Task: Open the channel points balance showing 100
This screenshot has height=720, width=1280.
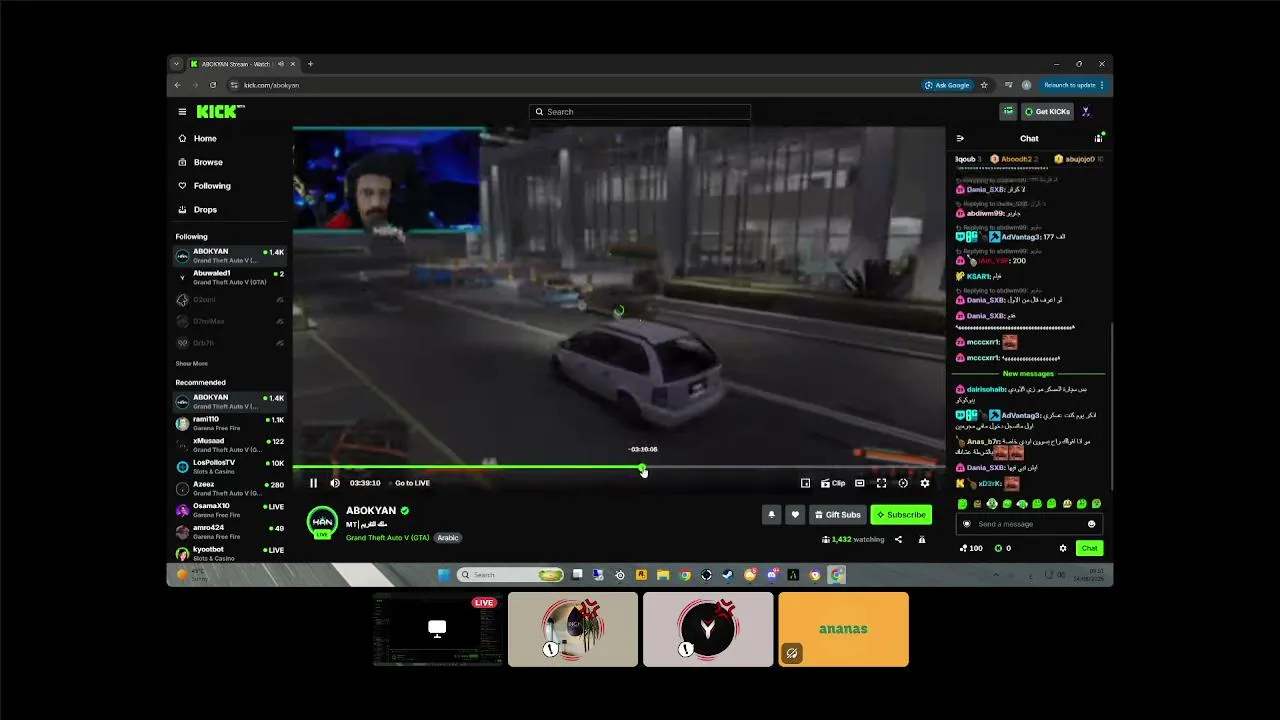Action: pyautogui.click(x=970, y=548)
